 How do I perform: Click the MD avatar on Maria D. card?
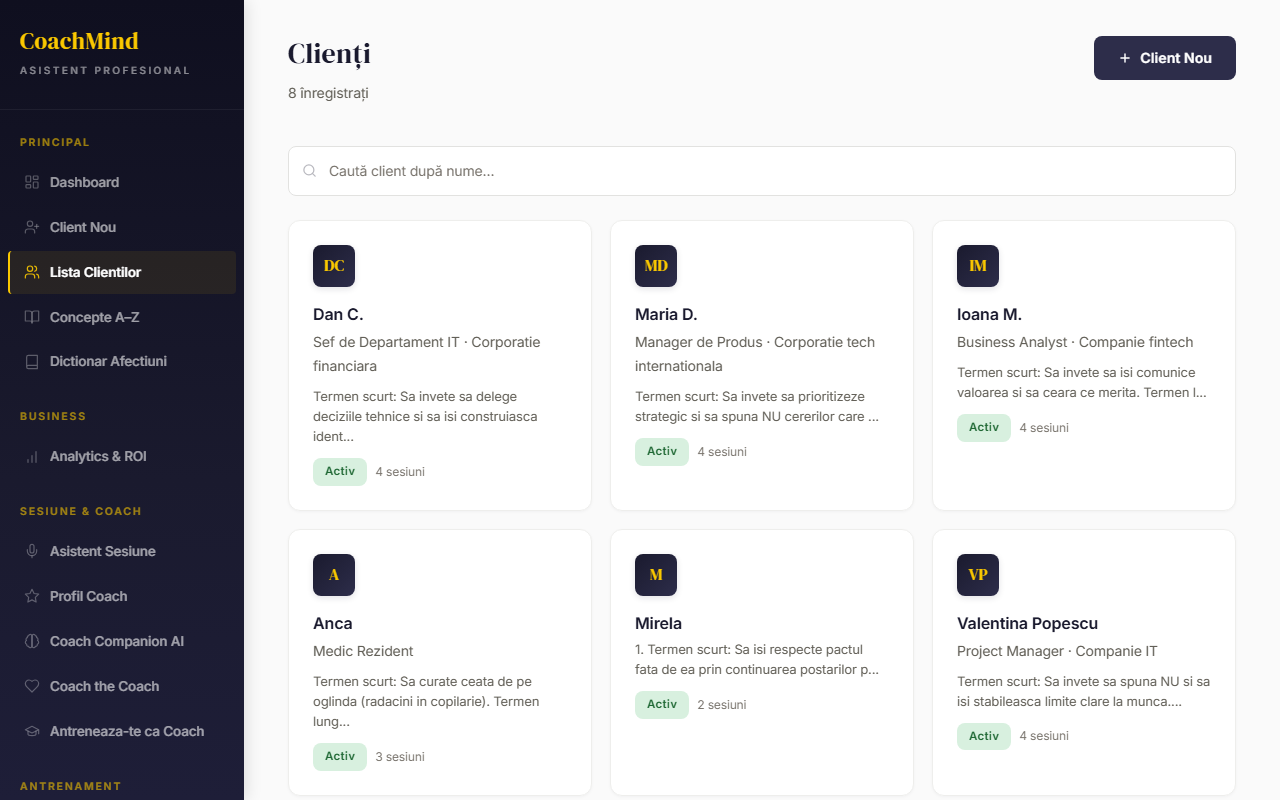(x=656, y=266)
